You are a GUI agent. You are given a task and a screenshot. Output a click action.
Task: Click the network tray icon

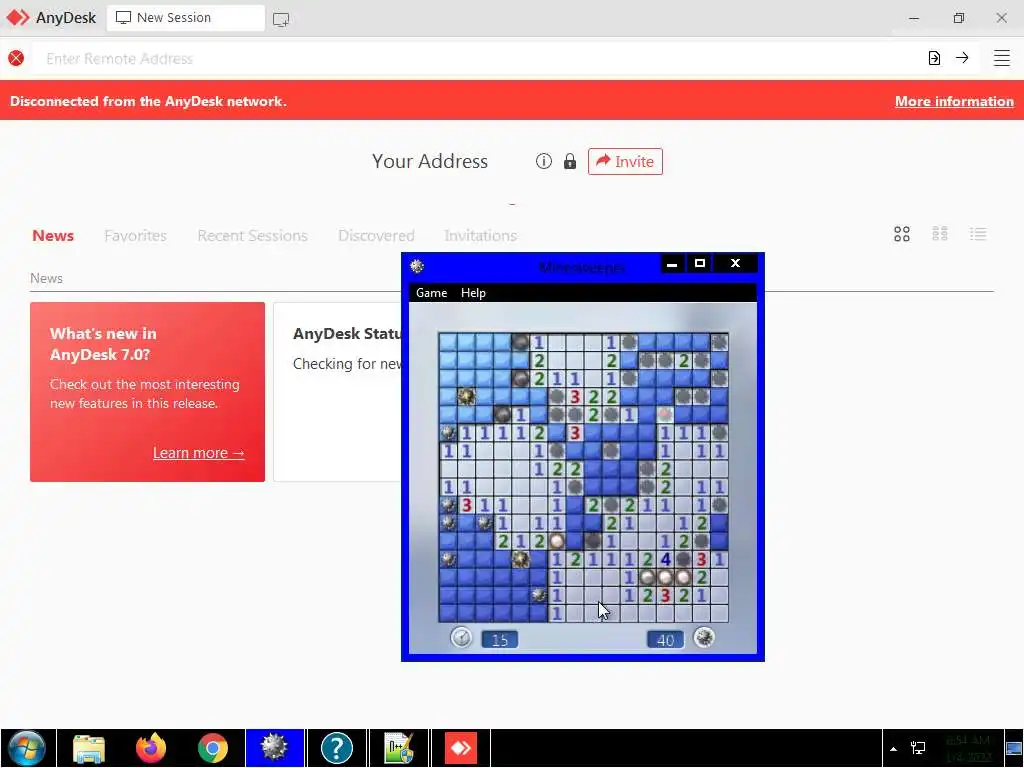click(918, 748)
